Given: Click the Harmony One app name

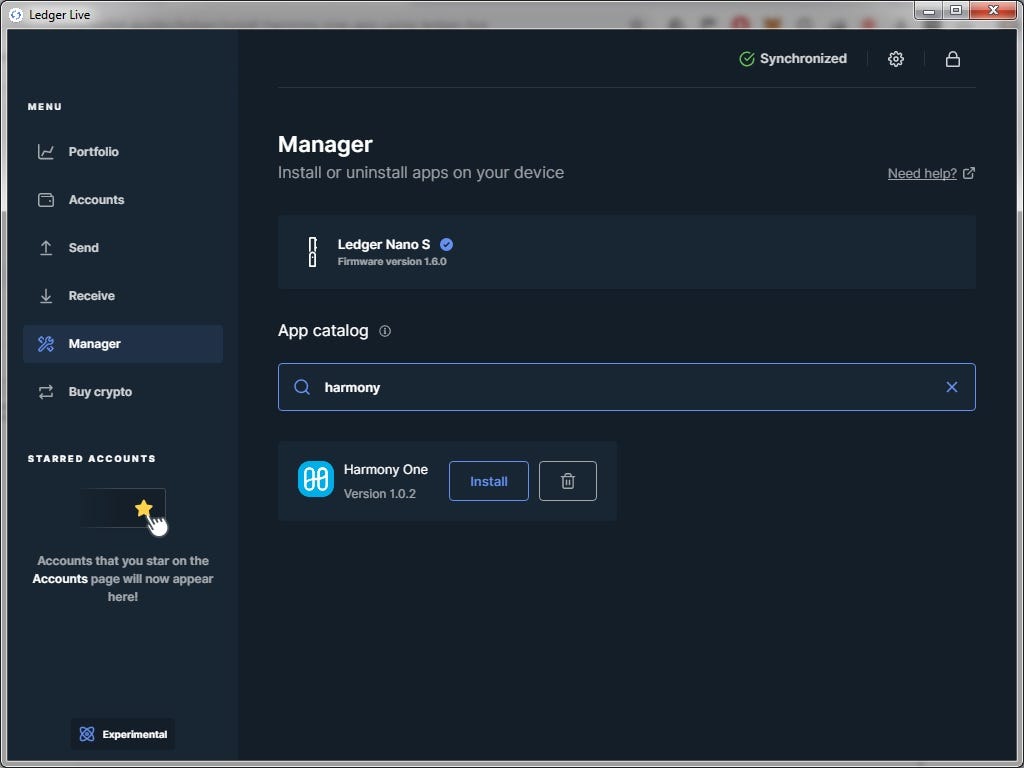Looking at the screenshot, I should click(x=385, y=470).
